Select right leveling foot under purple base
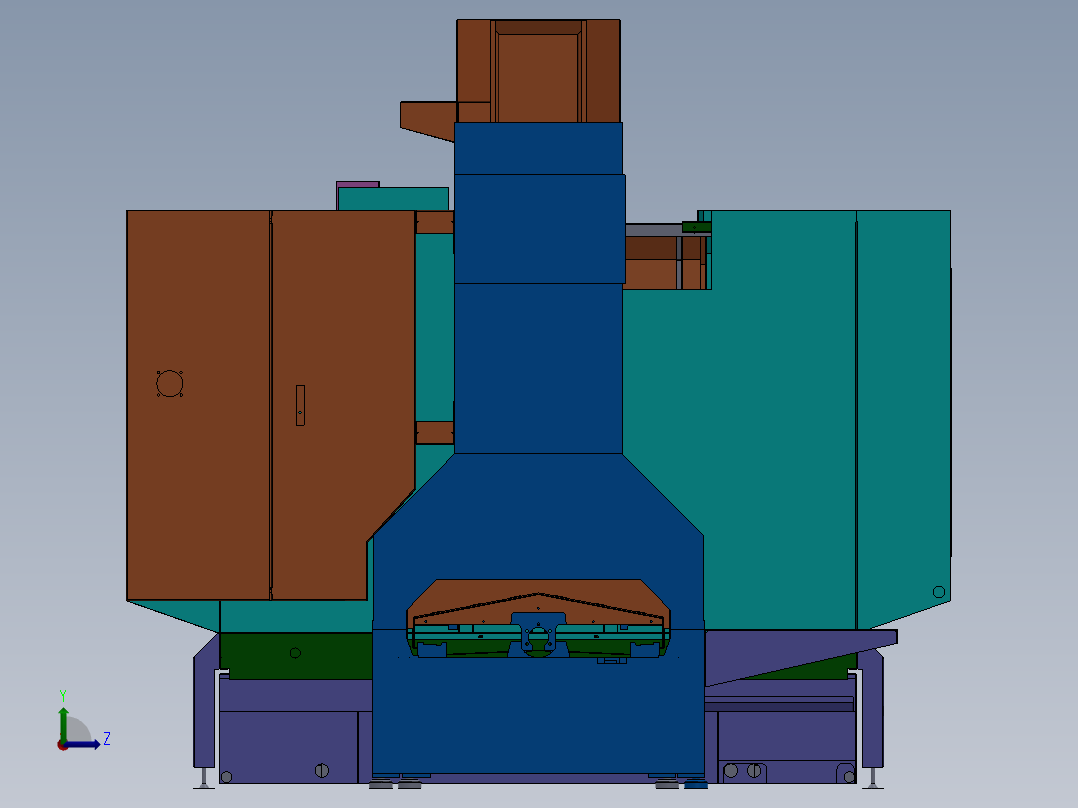Image resolution: width=1078 pixels, height=808 pixels. click(x=873, y=779)
